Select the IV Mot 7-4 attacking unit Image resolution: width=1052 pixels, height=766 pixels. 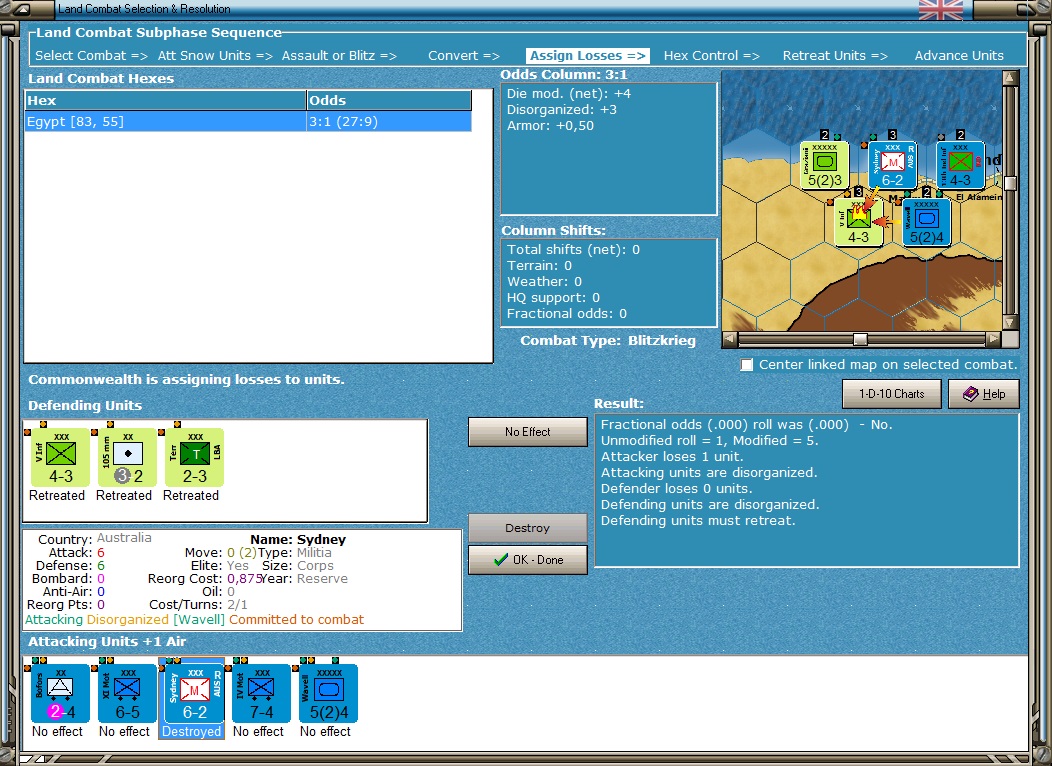tap(262, 694)
